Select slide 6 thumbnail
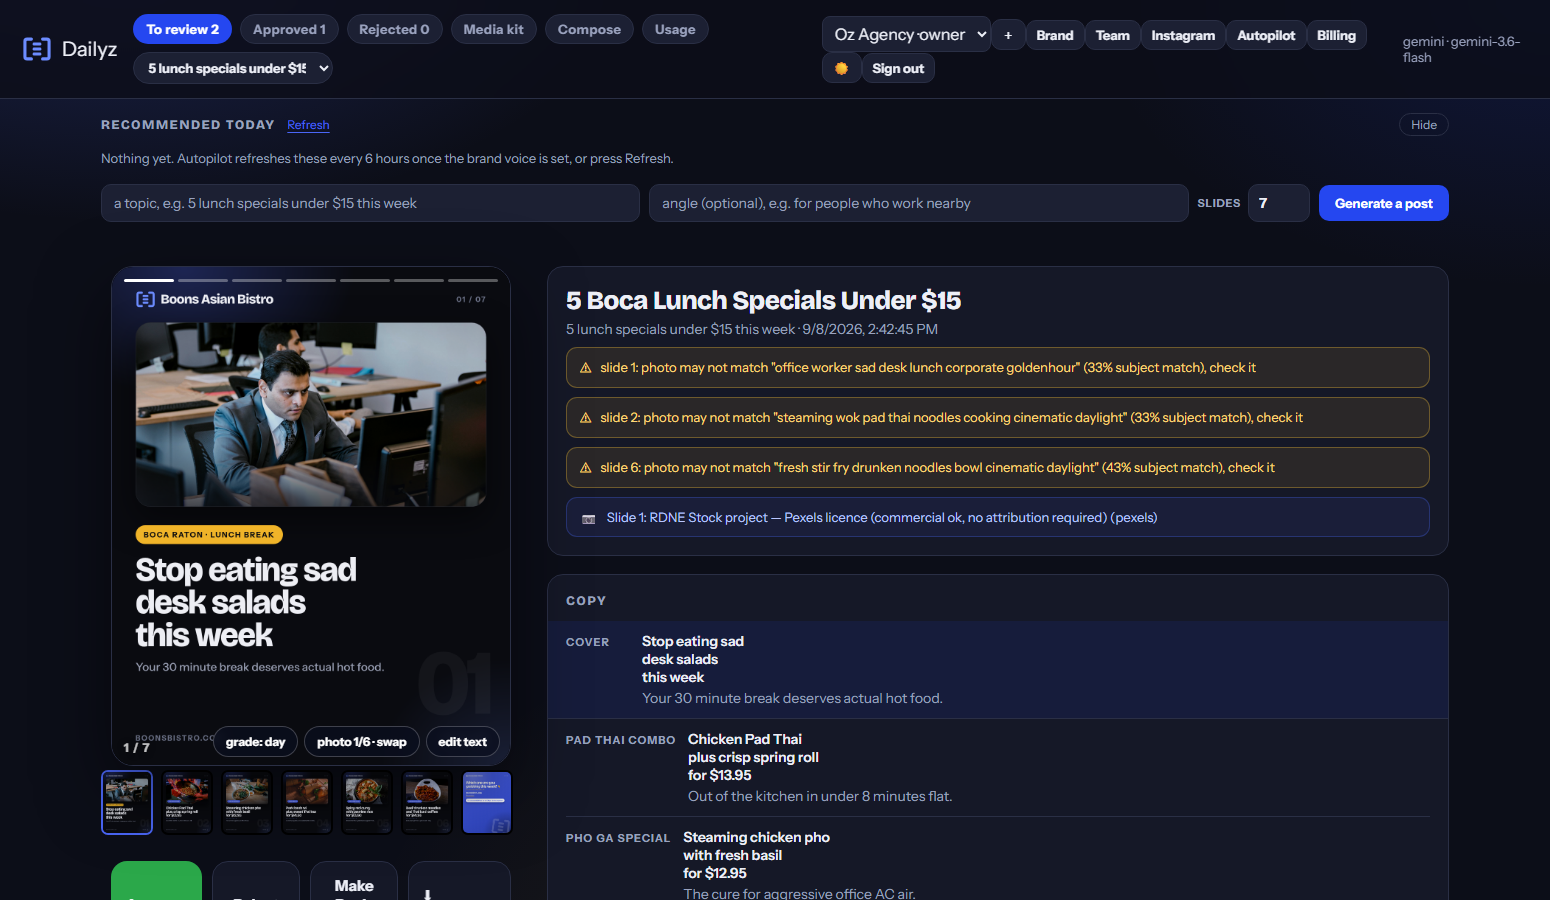The width and height of the screenshot is (1550, 900). pyautogui.click(x=427, y=802)
